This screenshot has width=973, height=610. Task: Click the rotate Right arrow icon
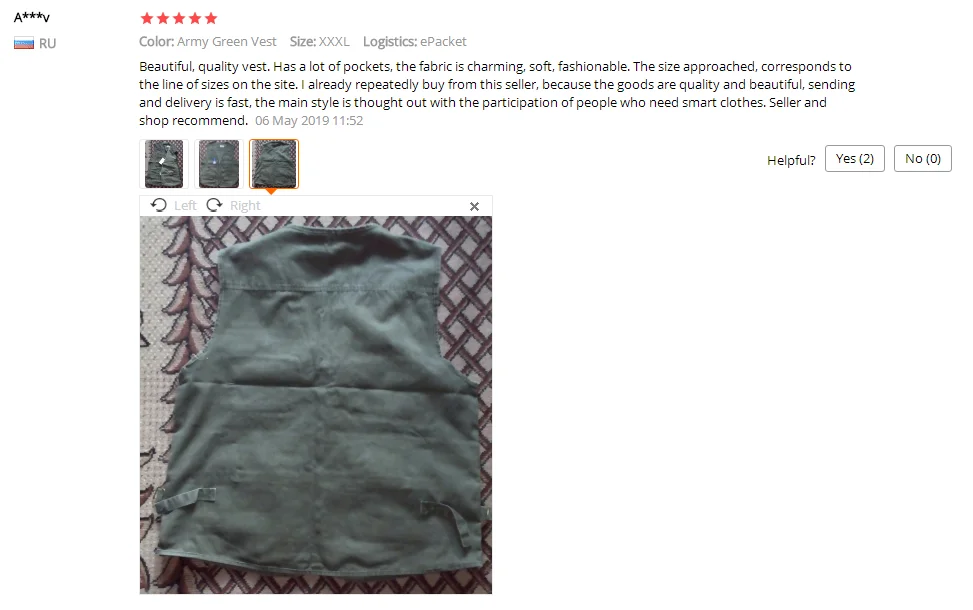214,205
